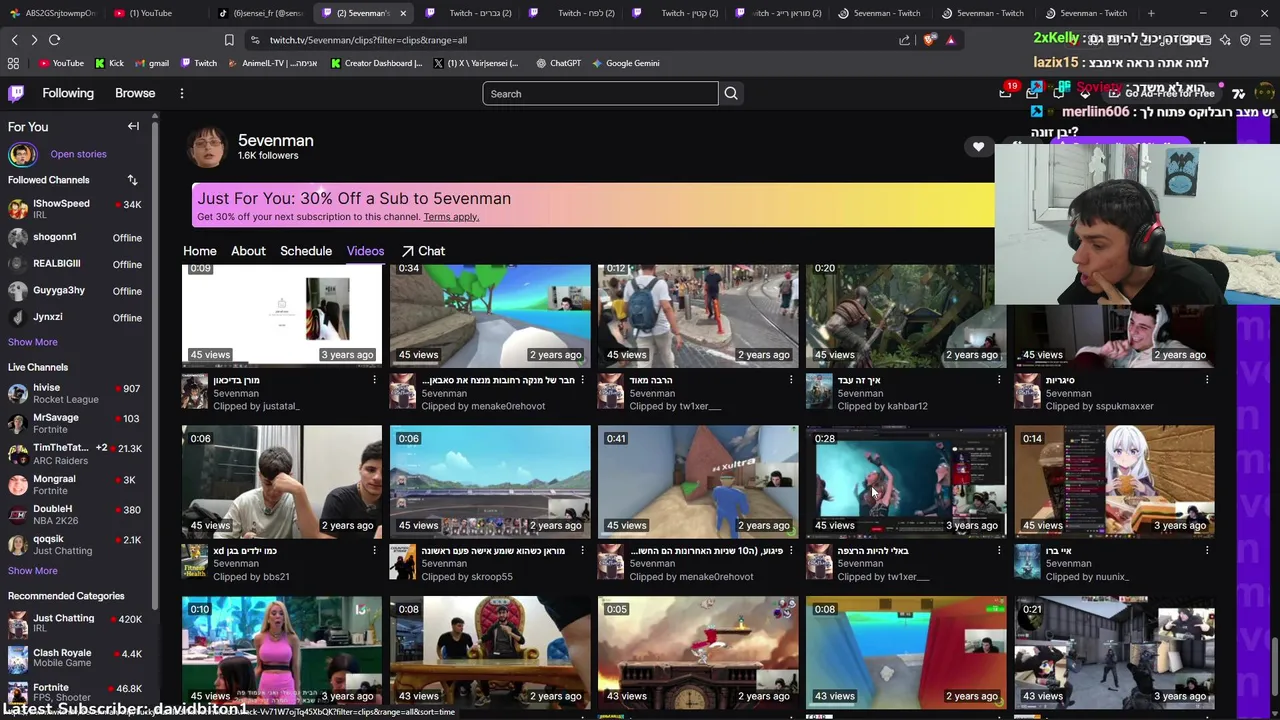Play the 0:14 clip clipped by nuunix_
Image resolution: width=1280 pixels, height=720 pixels.
click(1114, 482)
